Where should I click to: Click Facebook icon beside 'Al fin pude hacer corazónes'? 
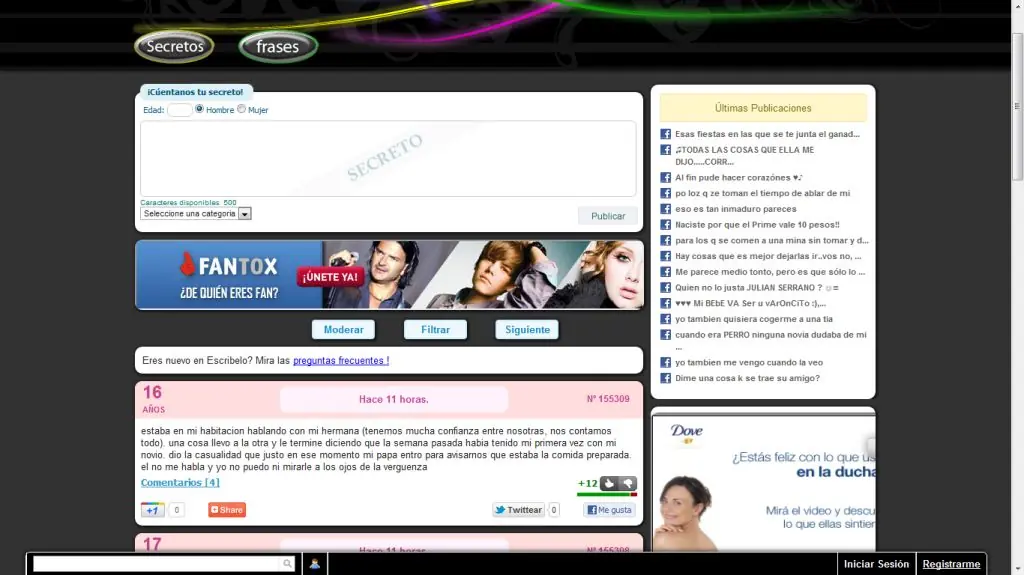coord(665,177)
